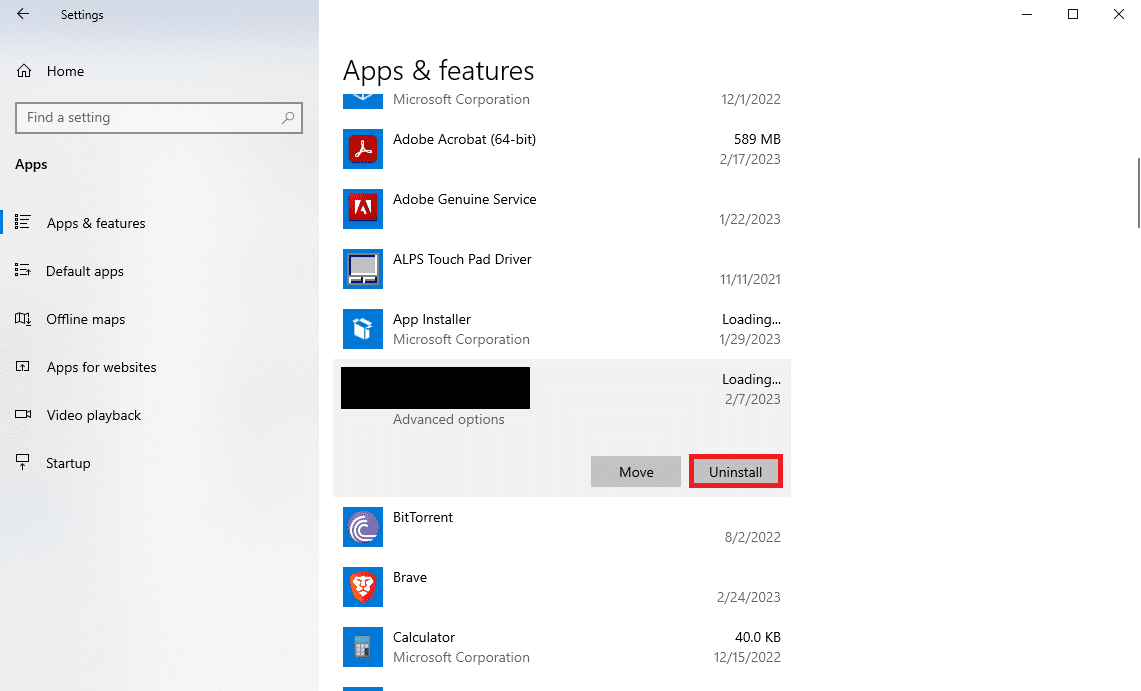Viewport: 1141px width, 691px height.
Task: Go to Settings Home
Action: (65, 71)
